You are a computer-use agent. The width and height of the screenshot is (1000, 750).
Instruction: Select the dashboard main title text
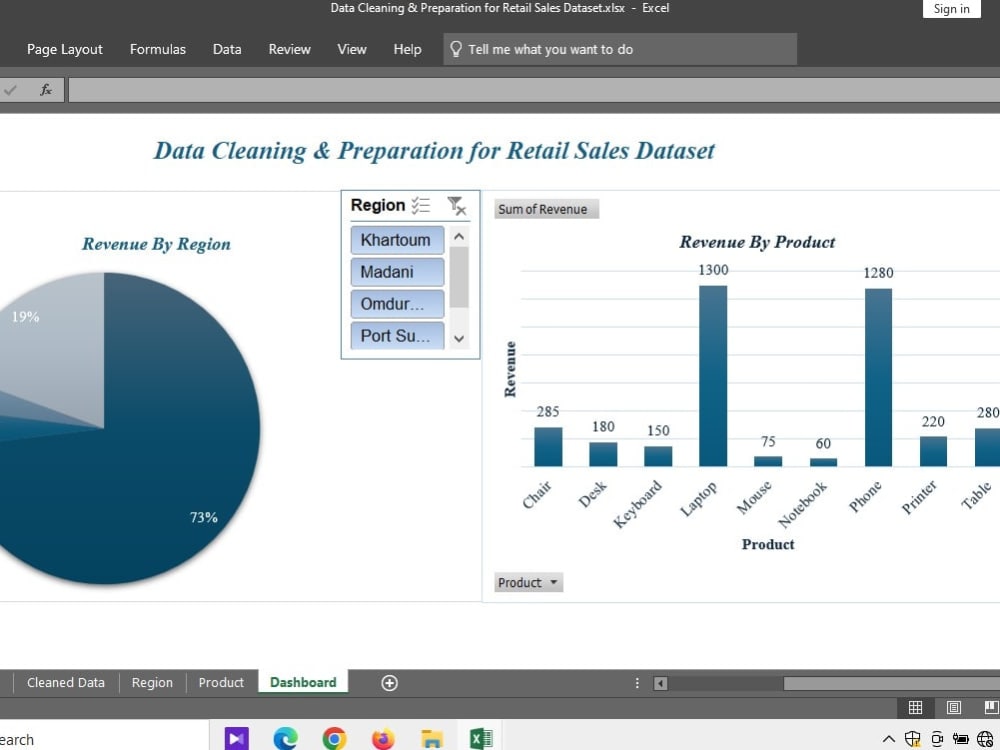pos(434,151)
